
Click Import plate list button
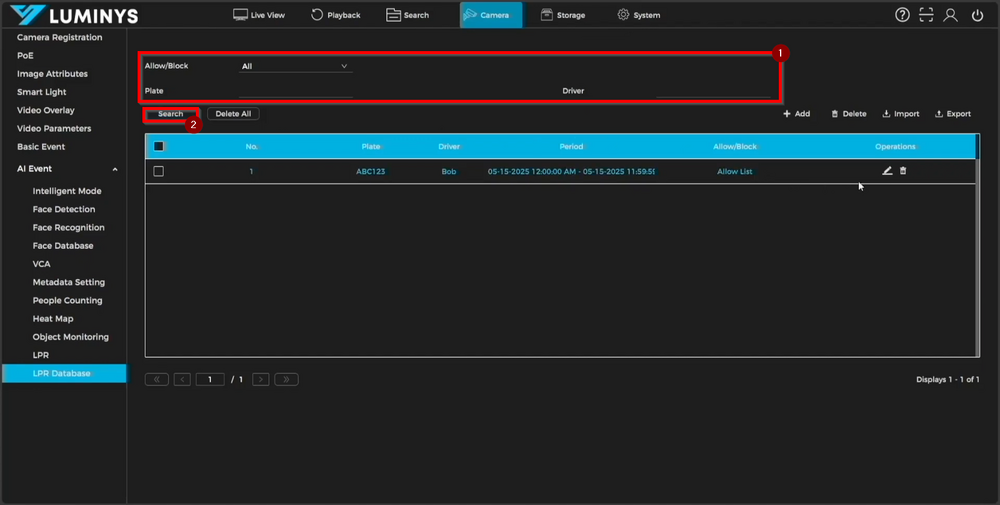coord(901,114)
